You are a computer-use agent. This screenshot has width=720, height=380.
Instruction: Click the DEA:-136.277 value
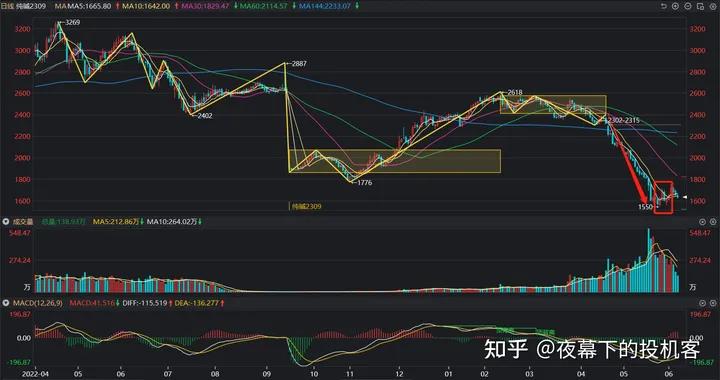(197, 303)
